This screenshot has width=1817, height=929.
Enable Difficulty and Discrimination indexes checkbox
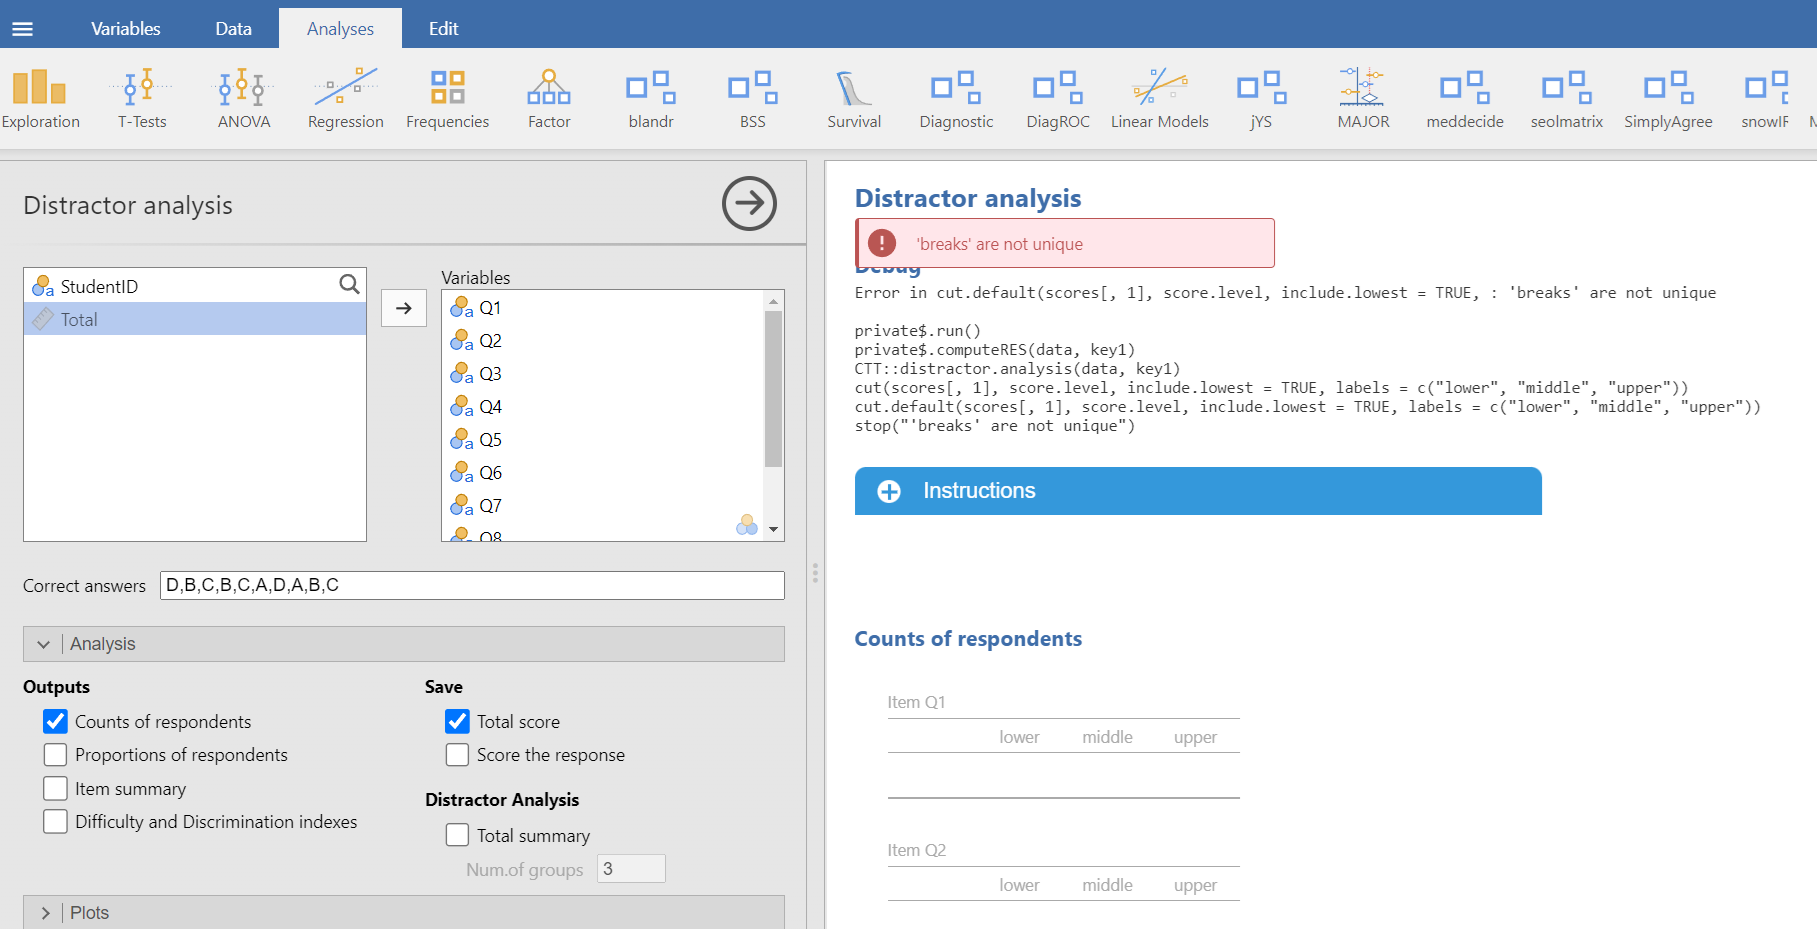pos(56,821)
